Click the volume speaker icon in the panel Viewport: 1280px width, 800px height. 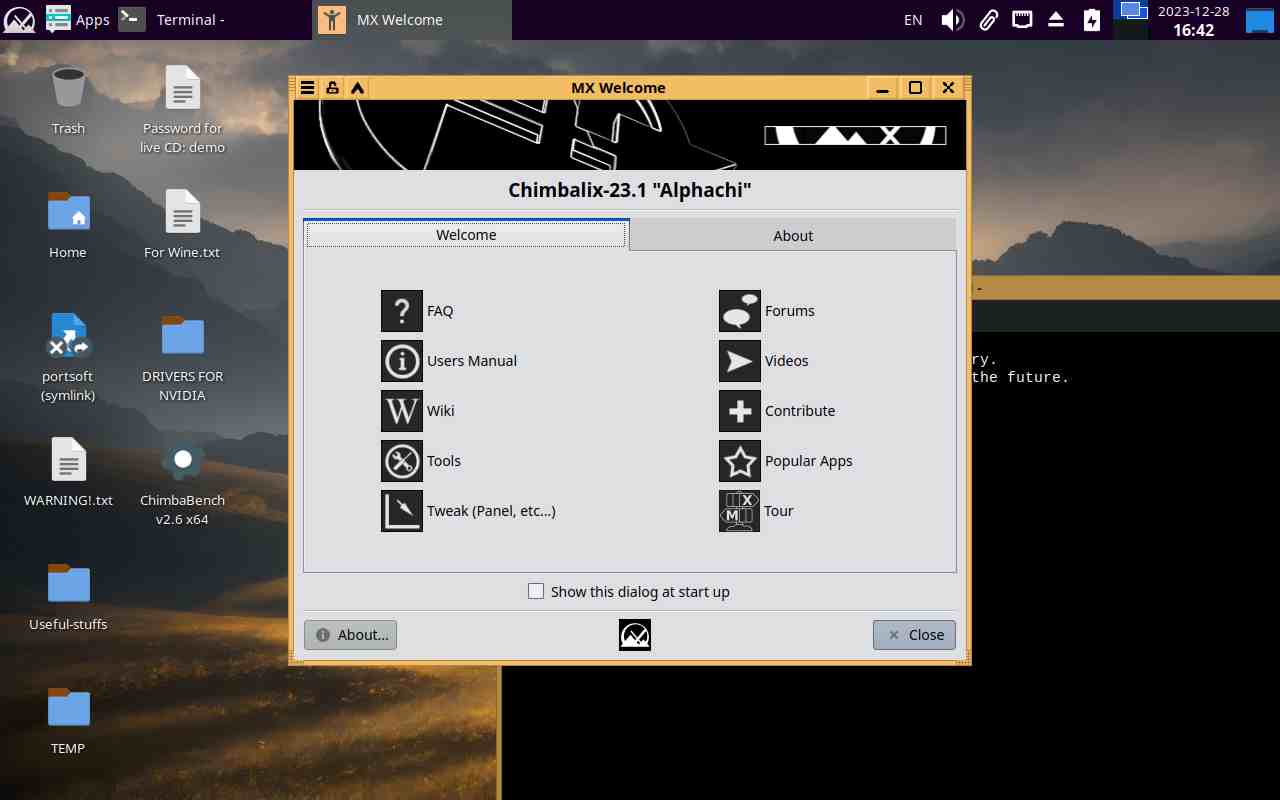pyautogui.click(x=952, y=20)
